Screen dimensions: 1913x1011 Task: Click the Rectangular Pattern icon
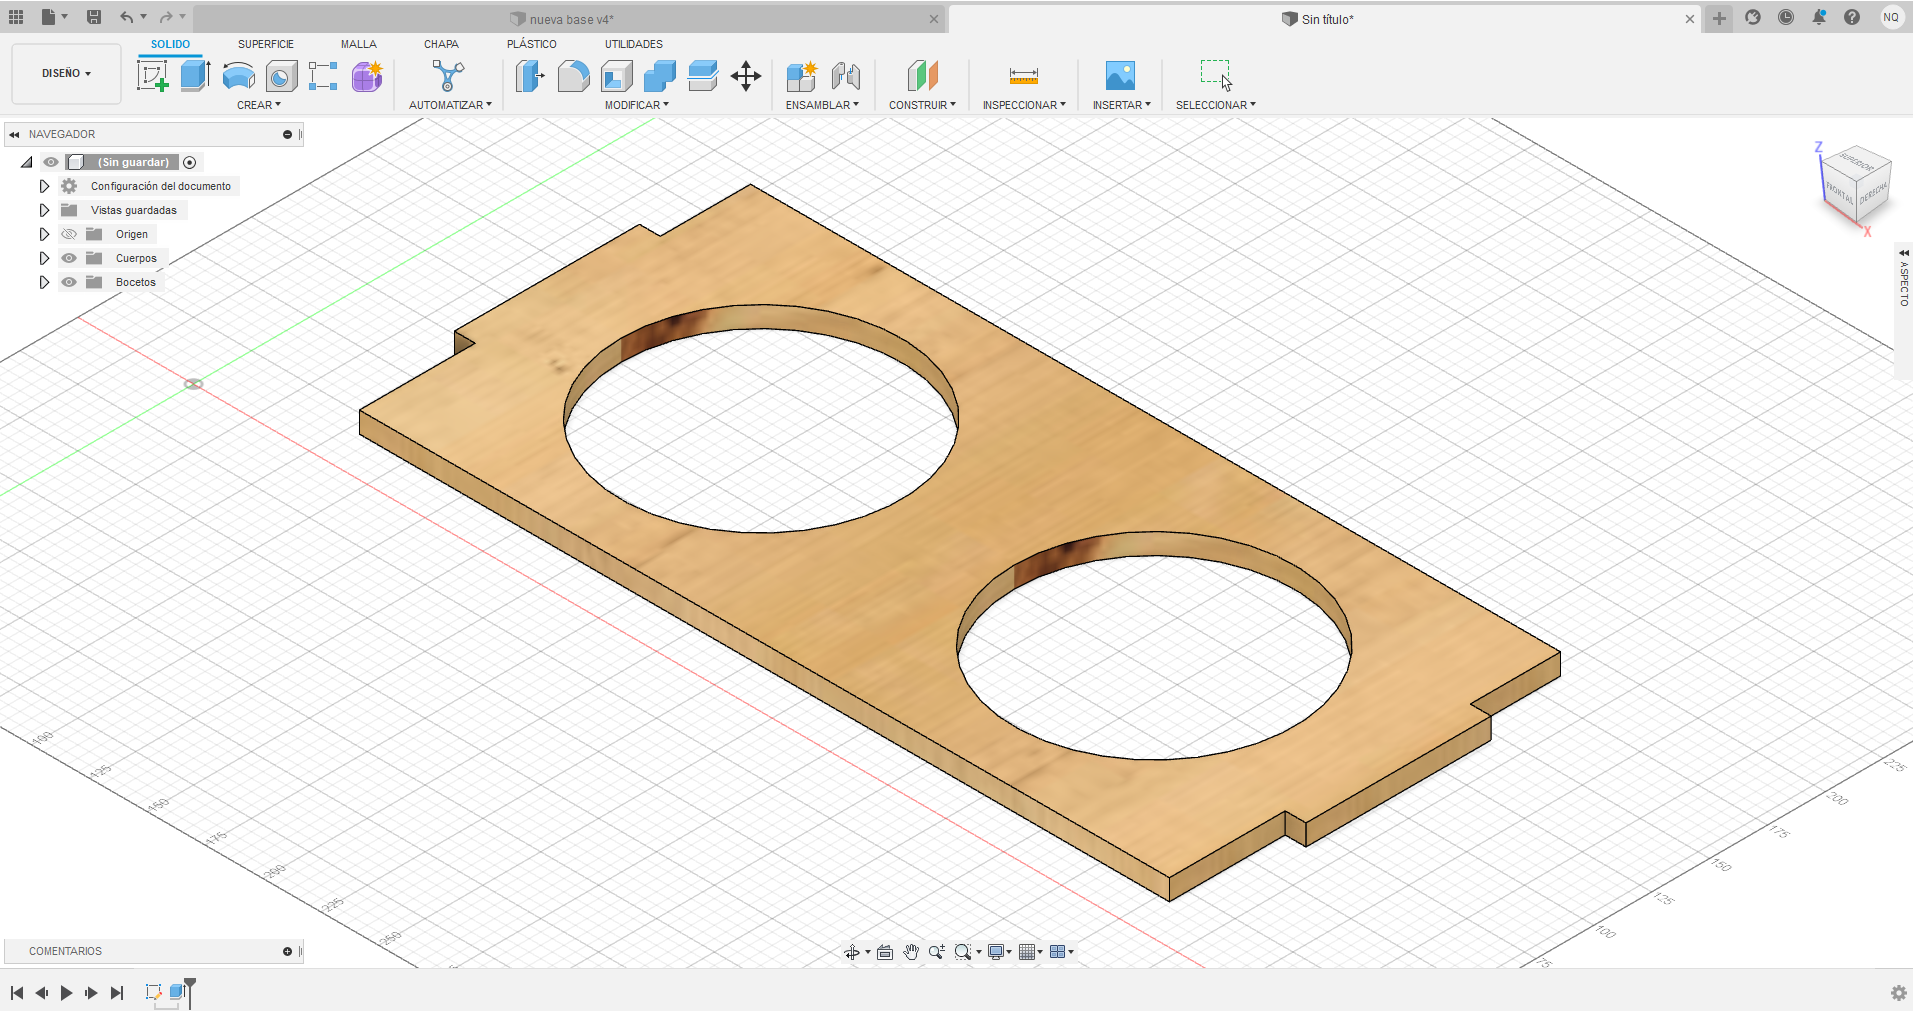[323, 76]
